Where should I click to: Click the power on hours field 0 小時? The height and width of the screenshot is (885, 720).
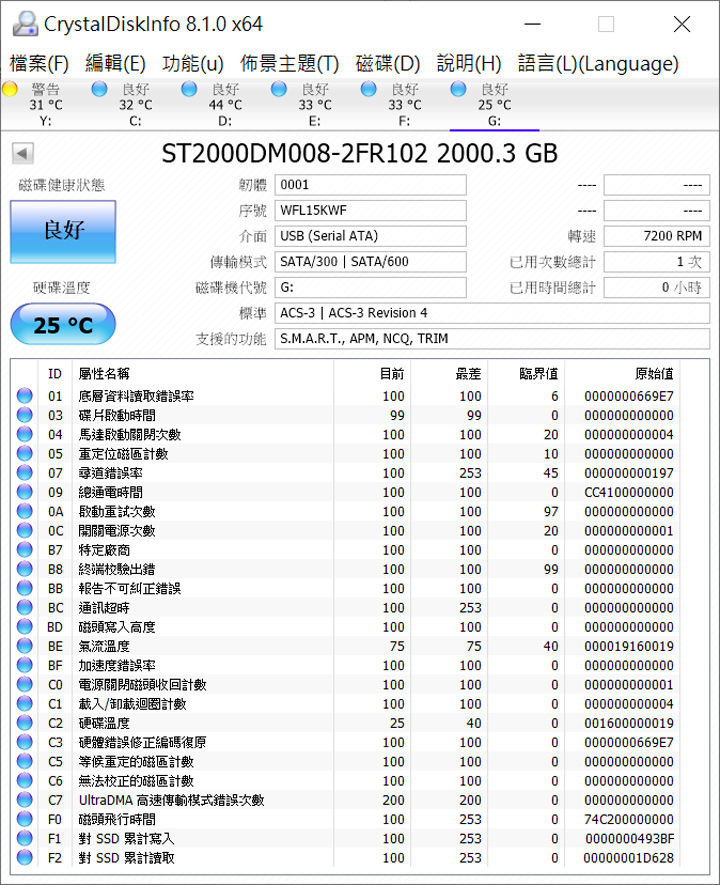click(657, 287)
